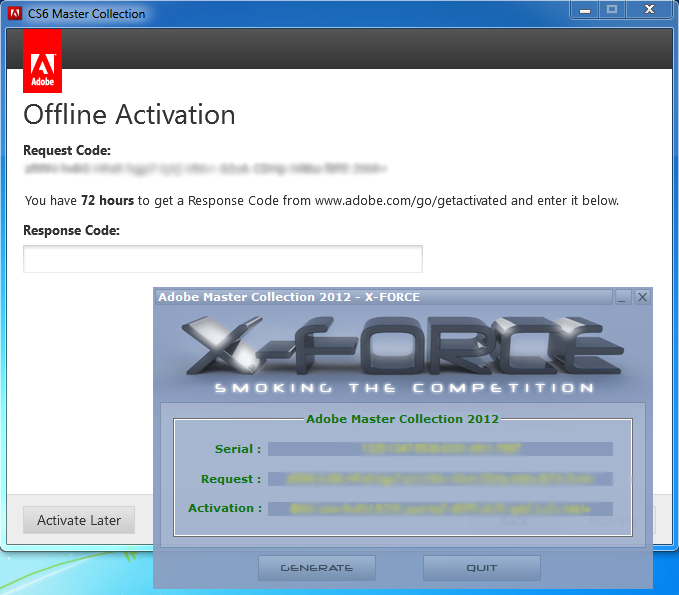This screenshot has width=679, height=595.
Task: Click the X-FORCE window title bar text
Action: (289, 297)
